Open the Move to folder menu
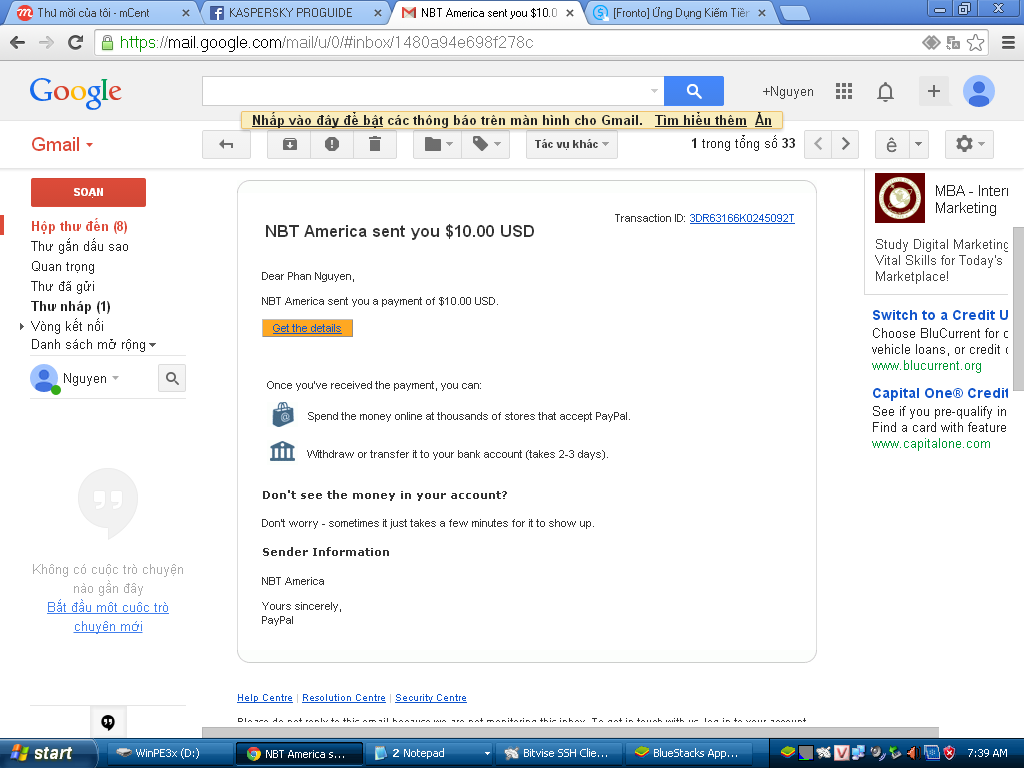 (x=438, y=144)
